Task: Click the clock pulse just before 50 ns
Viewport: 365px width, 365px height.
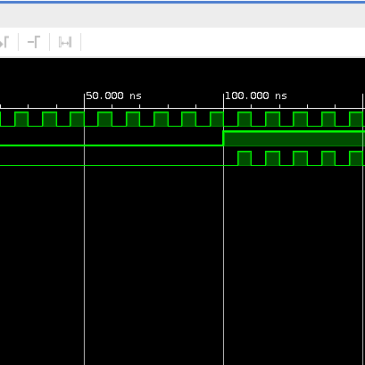Action: [77, 119]
